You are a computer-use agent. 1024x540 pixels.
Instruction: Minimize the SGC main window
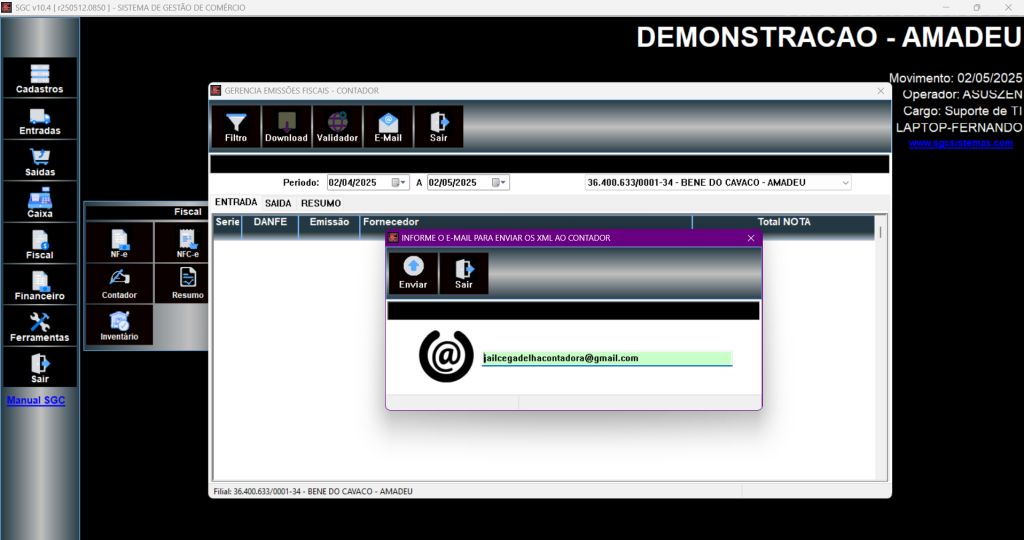946,8
